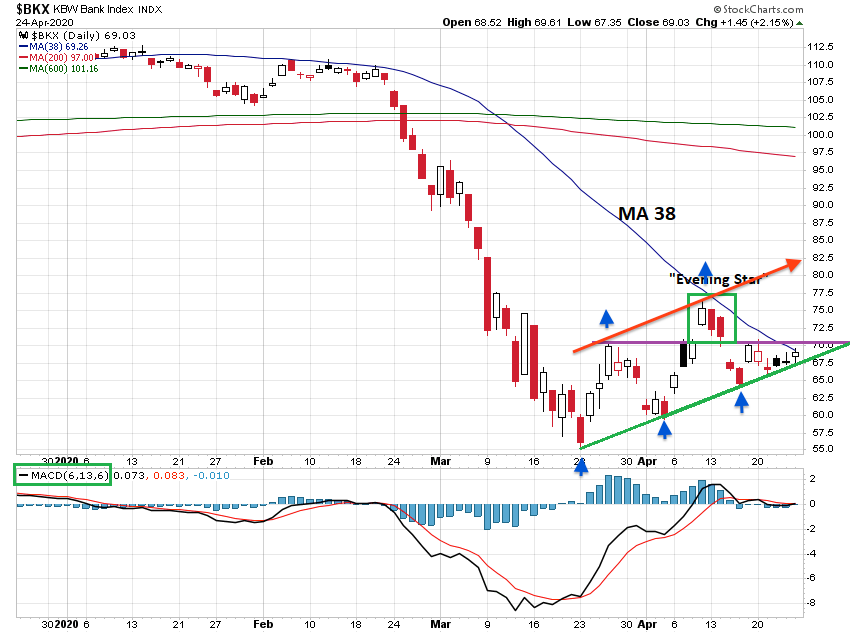Click the 60.0 price axis label
Image resolution: width=850 pixels, height=633 pixels.
click(822, 415)
